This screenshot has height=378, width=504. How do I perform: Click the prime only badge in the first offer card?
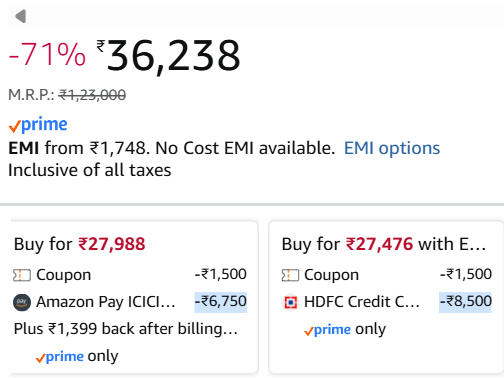77,356
